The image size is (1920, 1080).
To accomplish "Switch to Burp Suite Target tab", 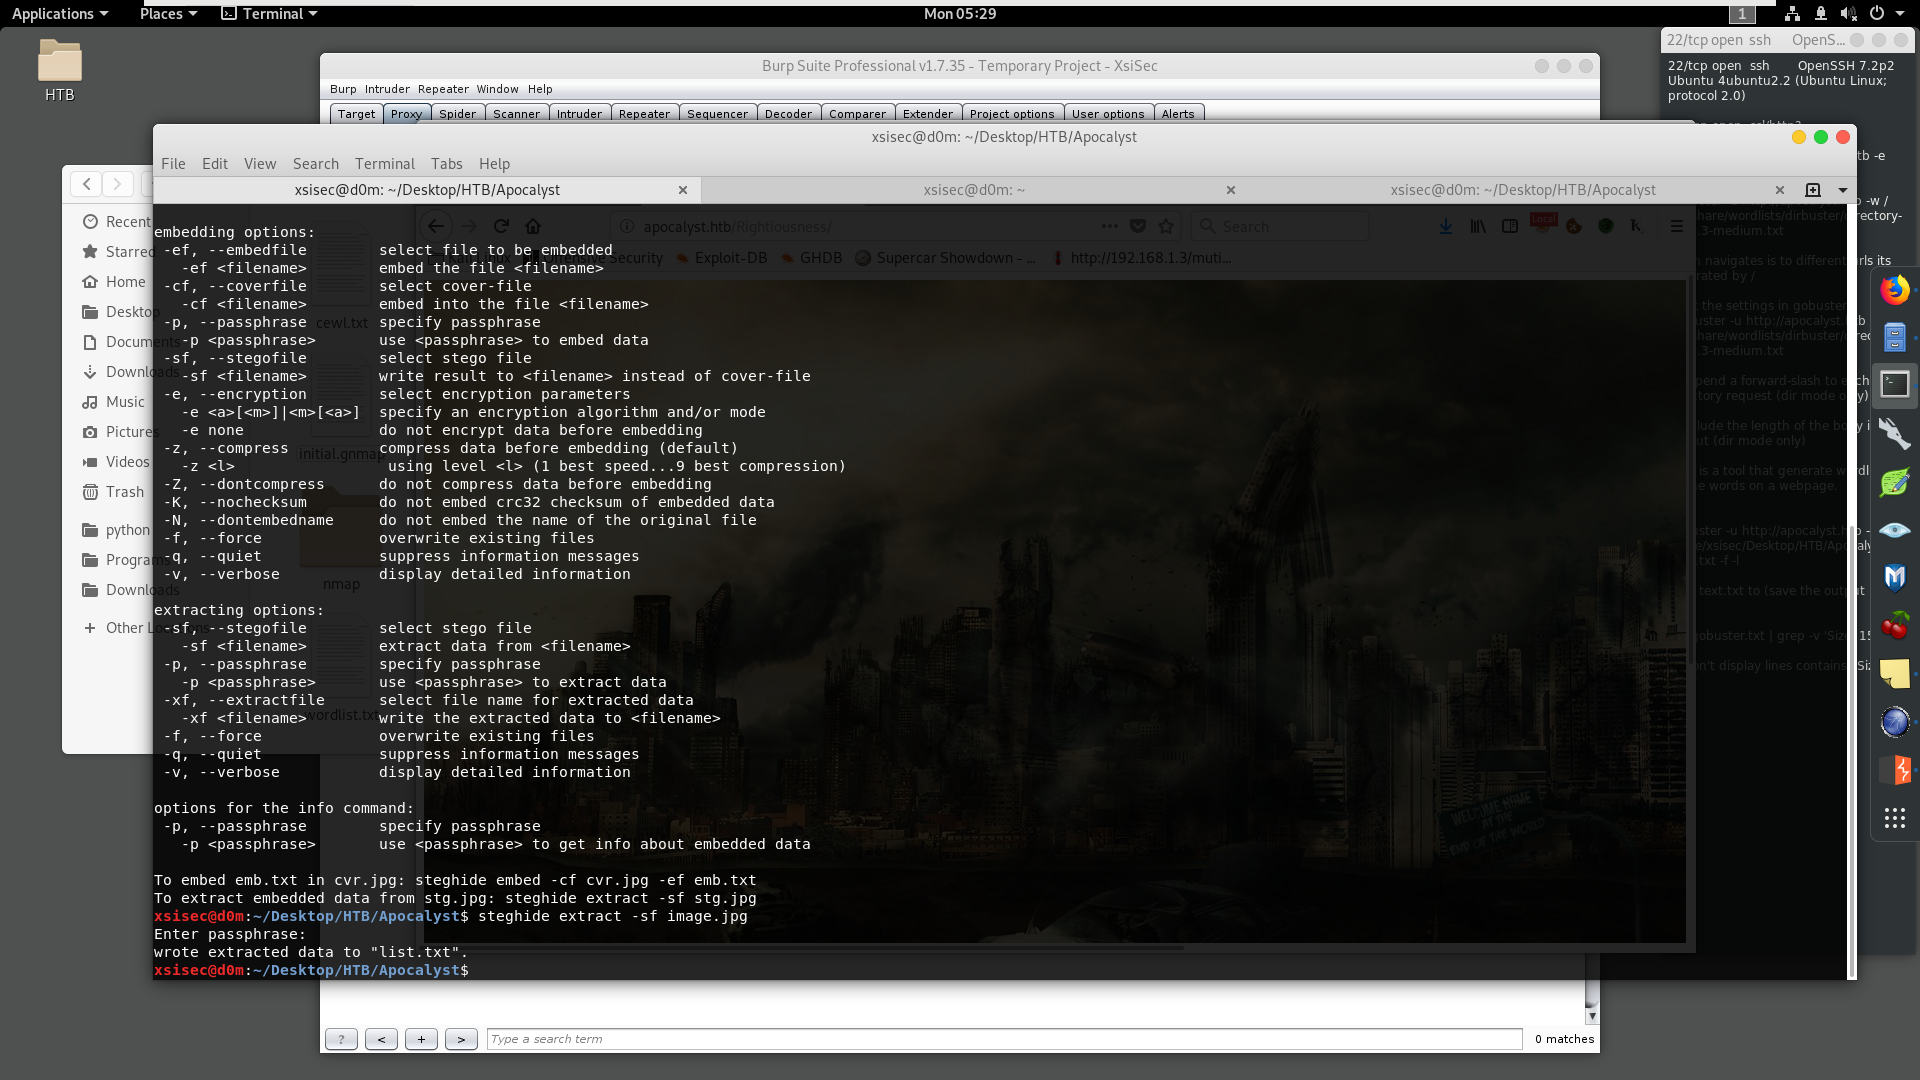I will [x=356, y=114].
